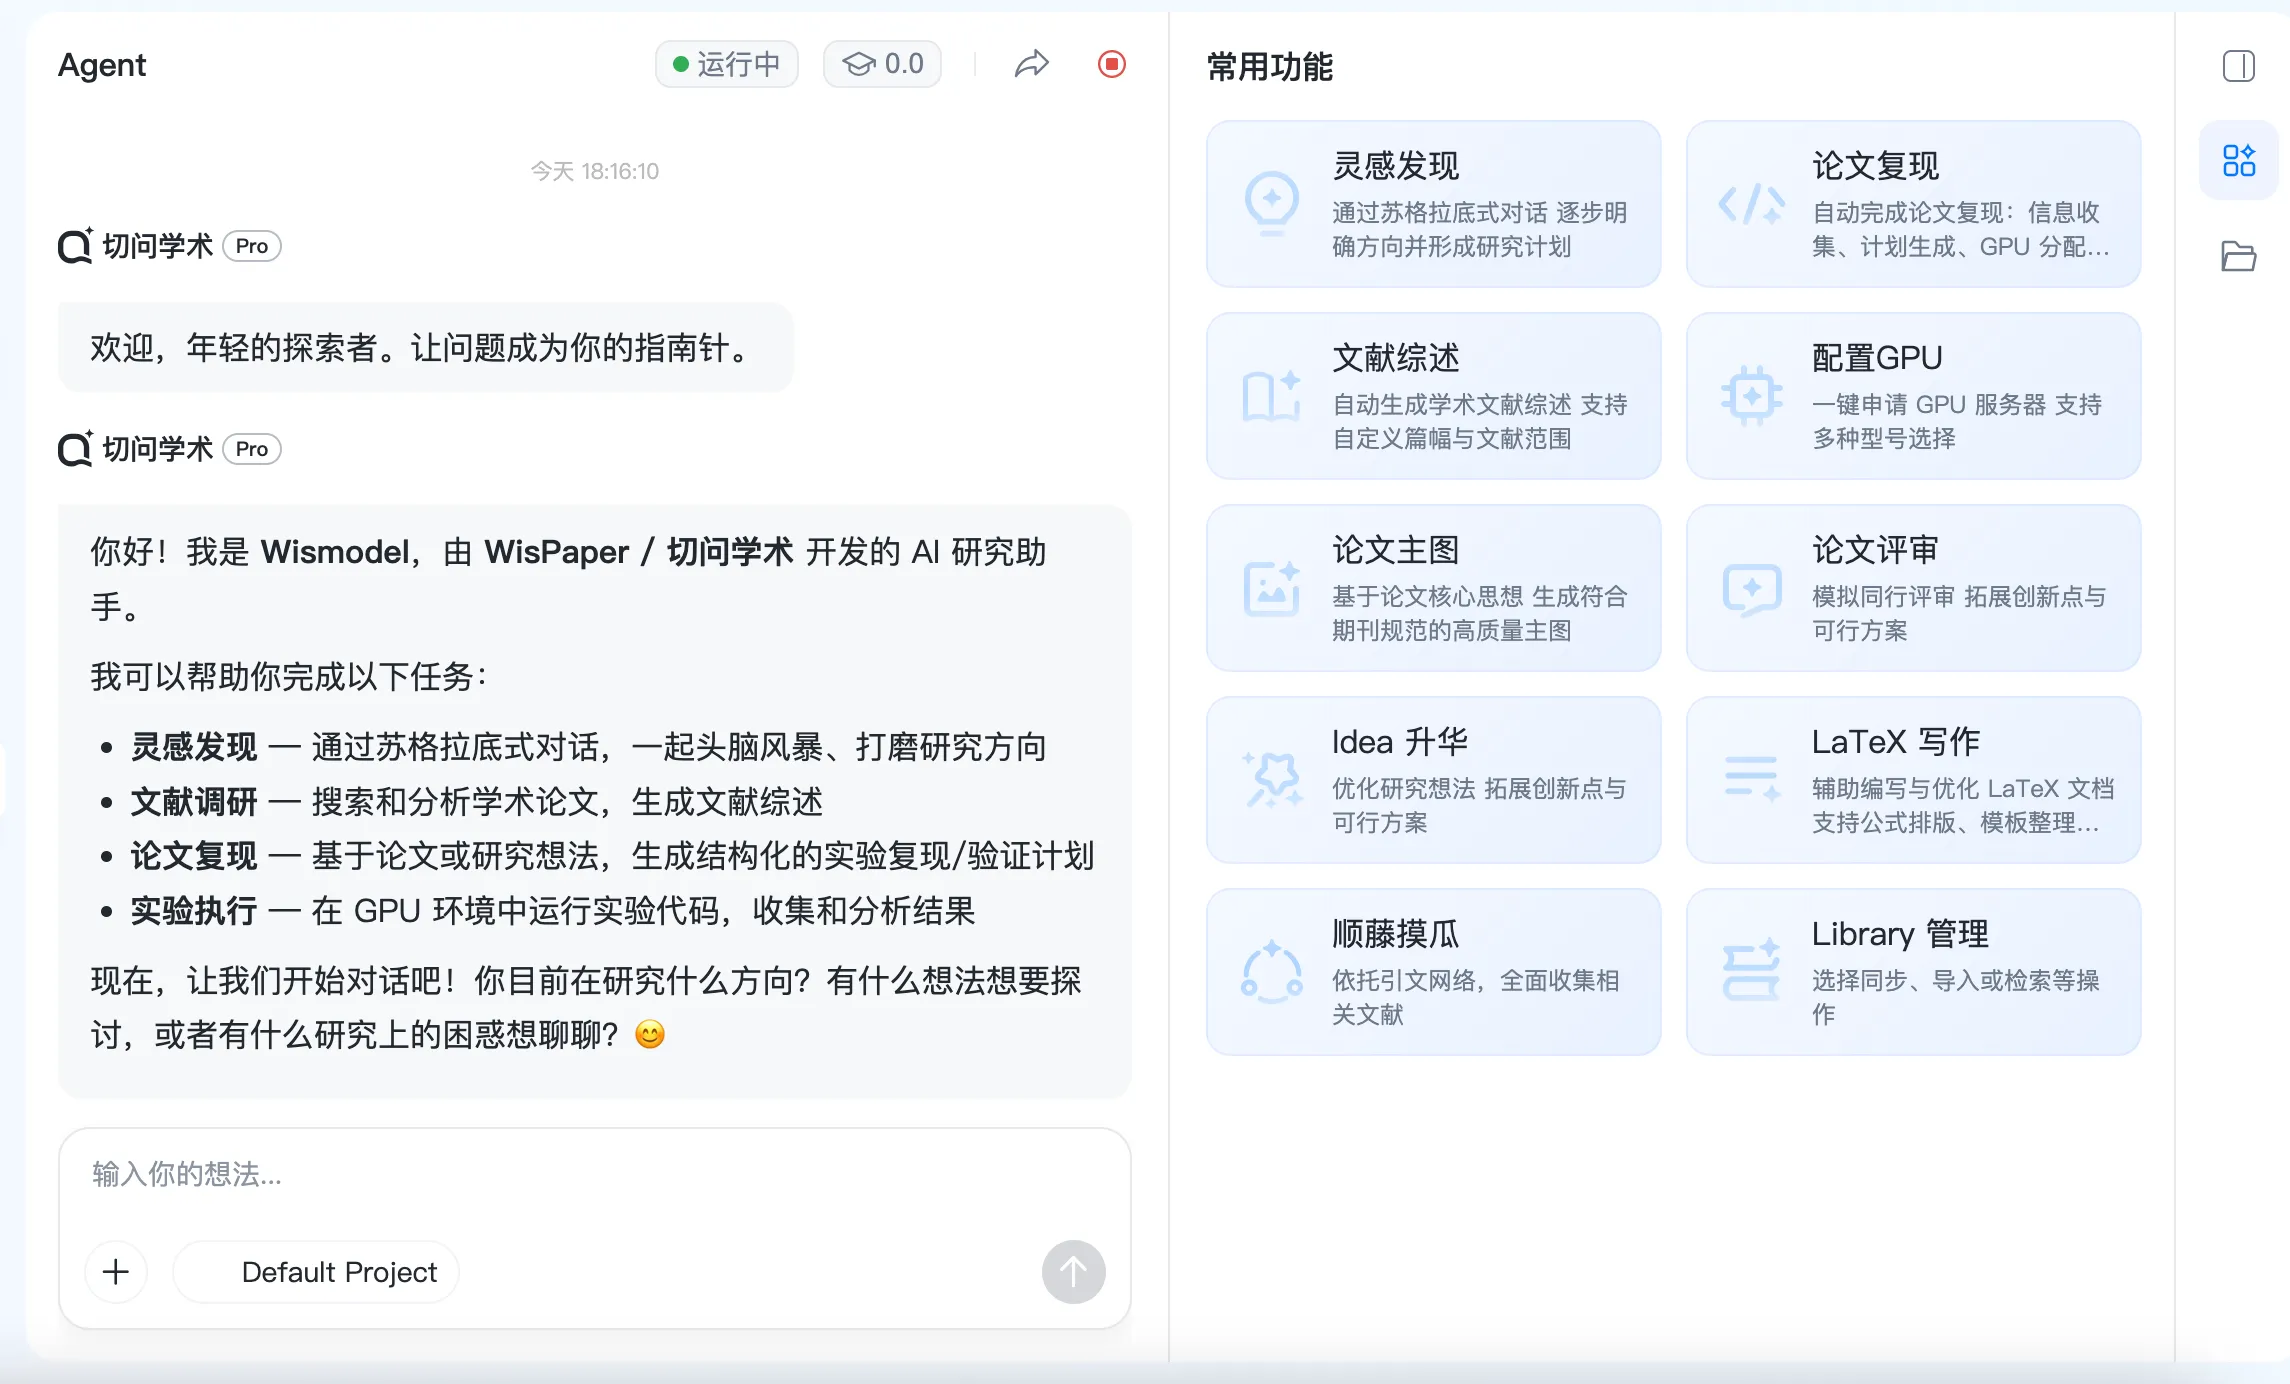Focus the 输入你的想法 input field

(594, 1174)
